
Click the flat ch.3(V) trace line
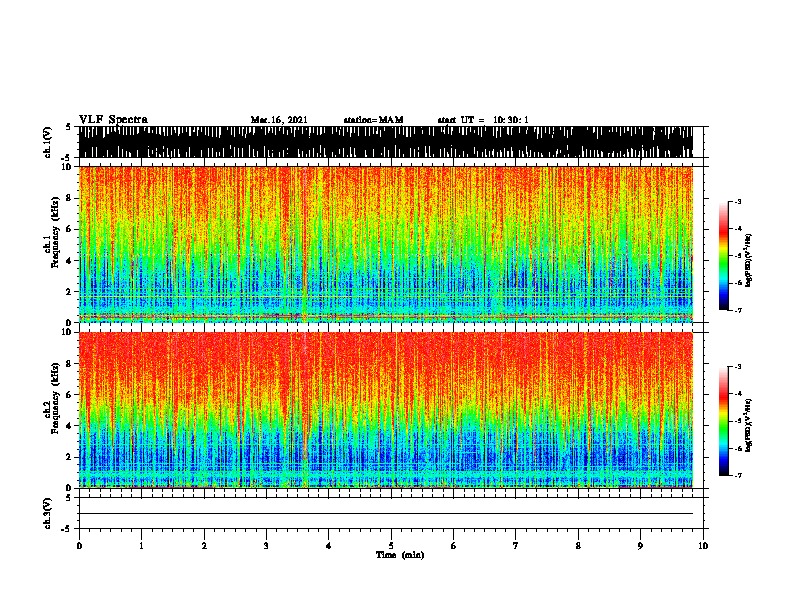(x=386, y=514)
